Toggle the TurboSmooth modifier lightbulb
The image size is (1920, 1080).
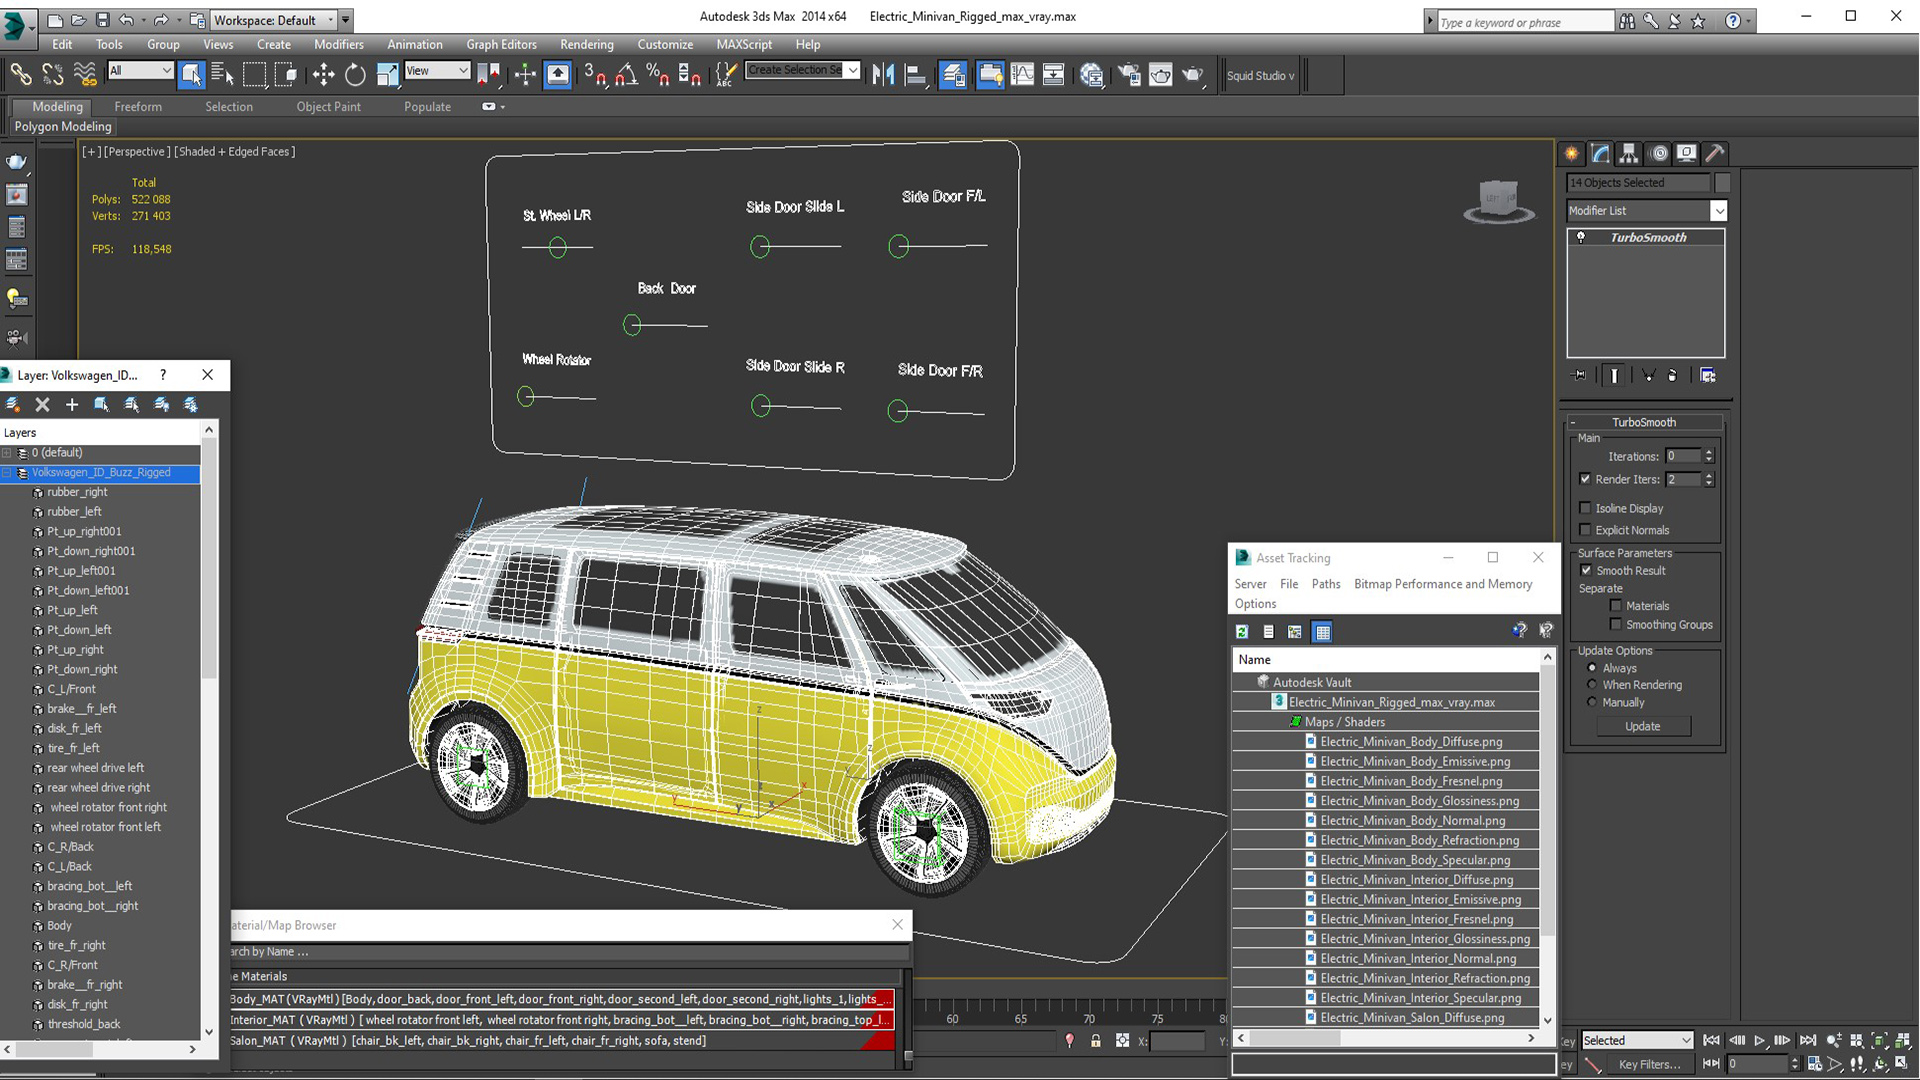point(1581,237)
